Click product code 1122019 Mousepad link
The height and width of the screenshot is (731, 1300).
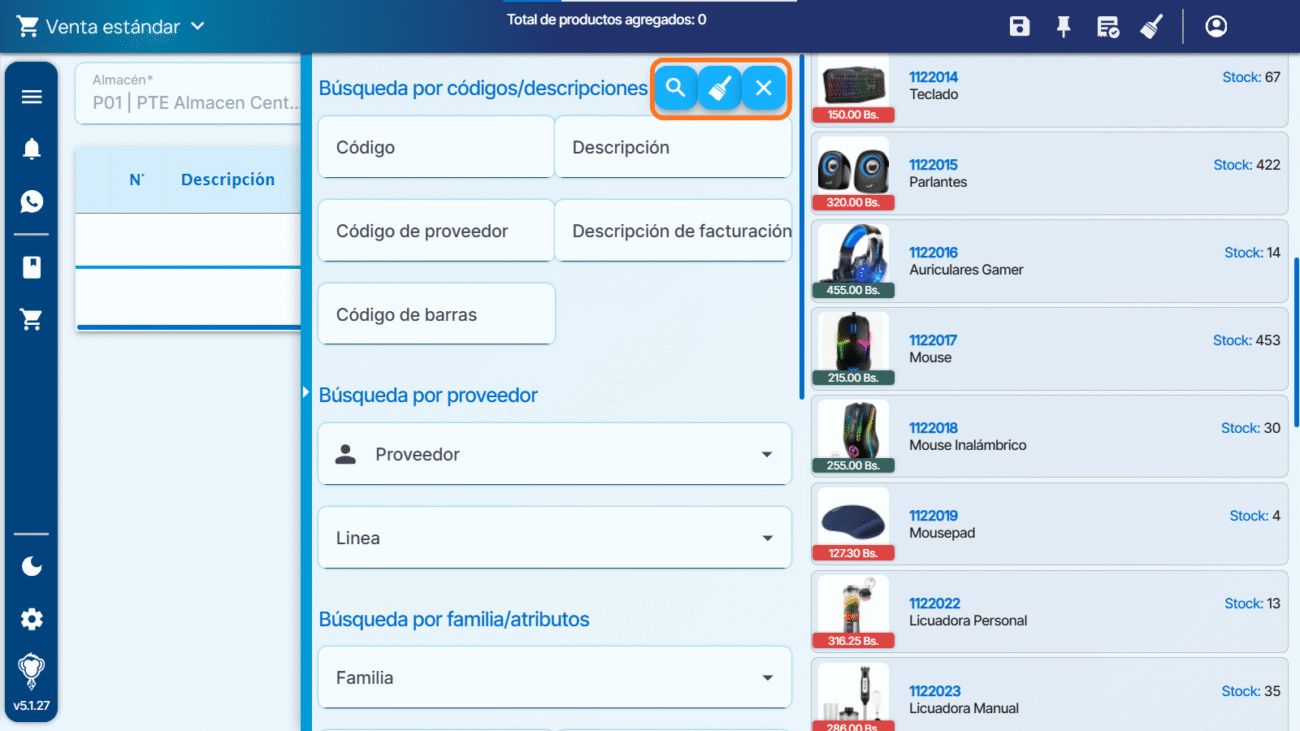[933, 516]
